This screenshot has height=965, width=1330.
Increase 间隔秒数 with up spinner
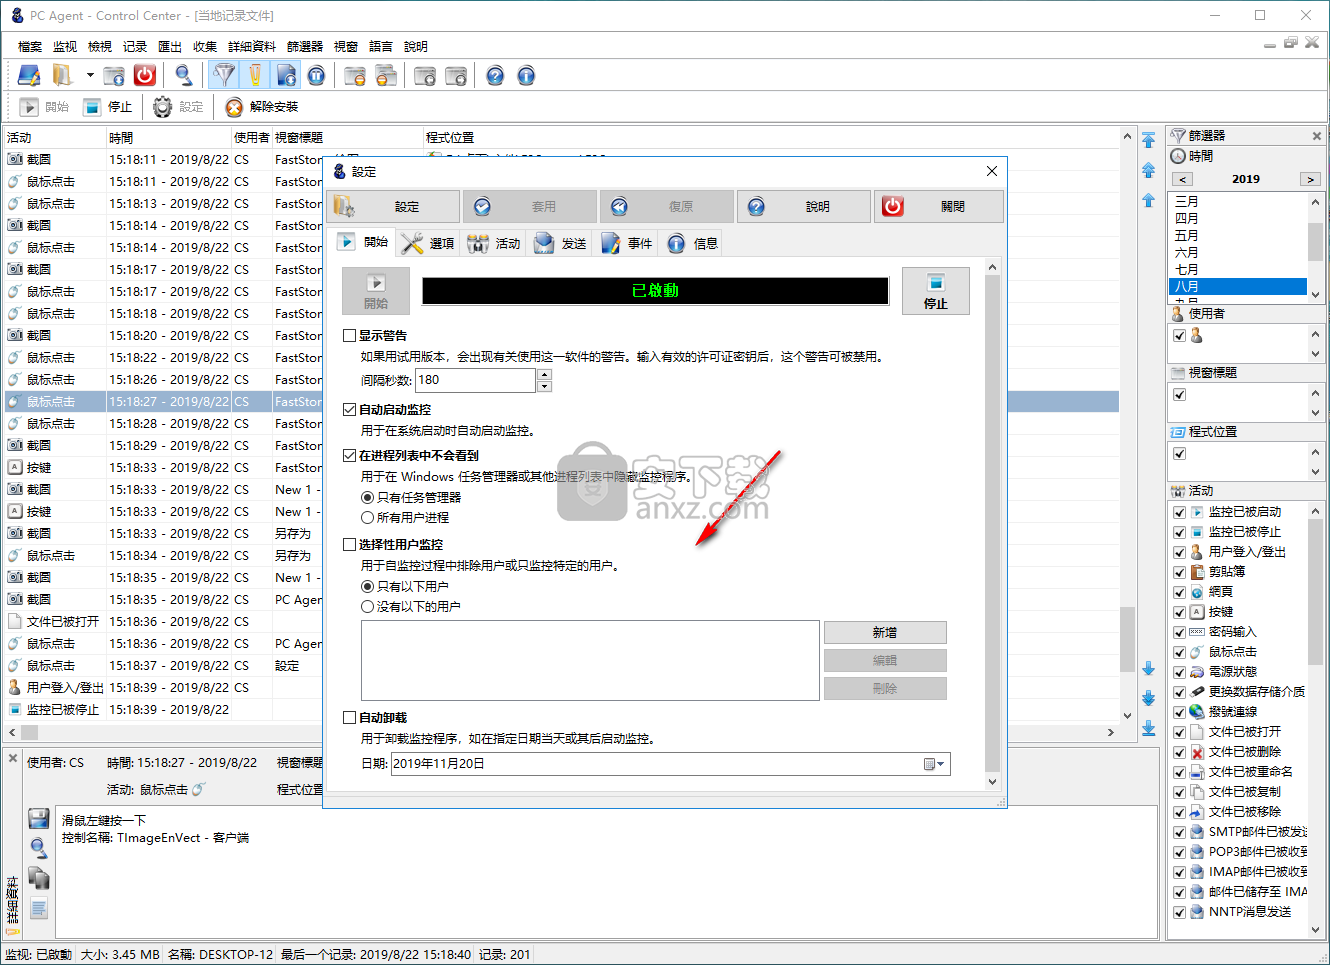(x=544, y=375)
